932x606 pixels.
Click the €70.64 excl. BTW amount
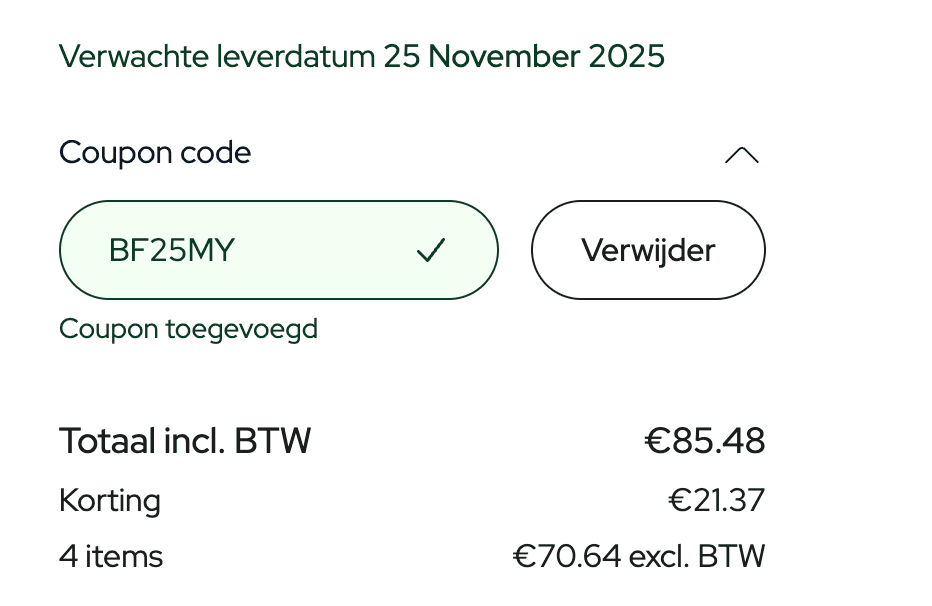pyautogui.click(x=639, y=556)
